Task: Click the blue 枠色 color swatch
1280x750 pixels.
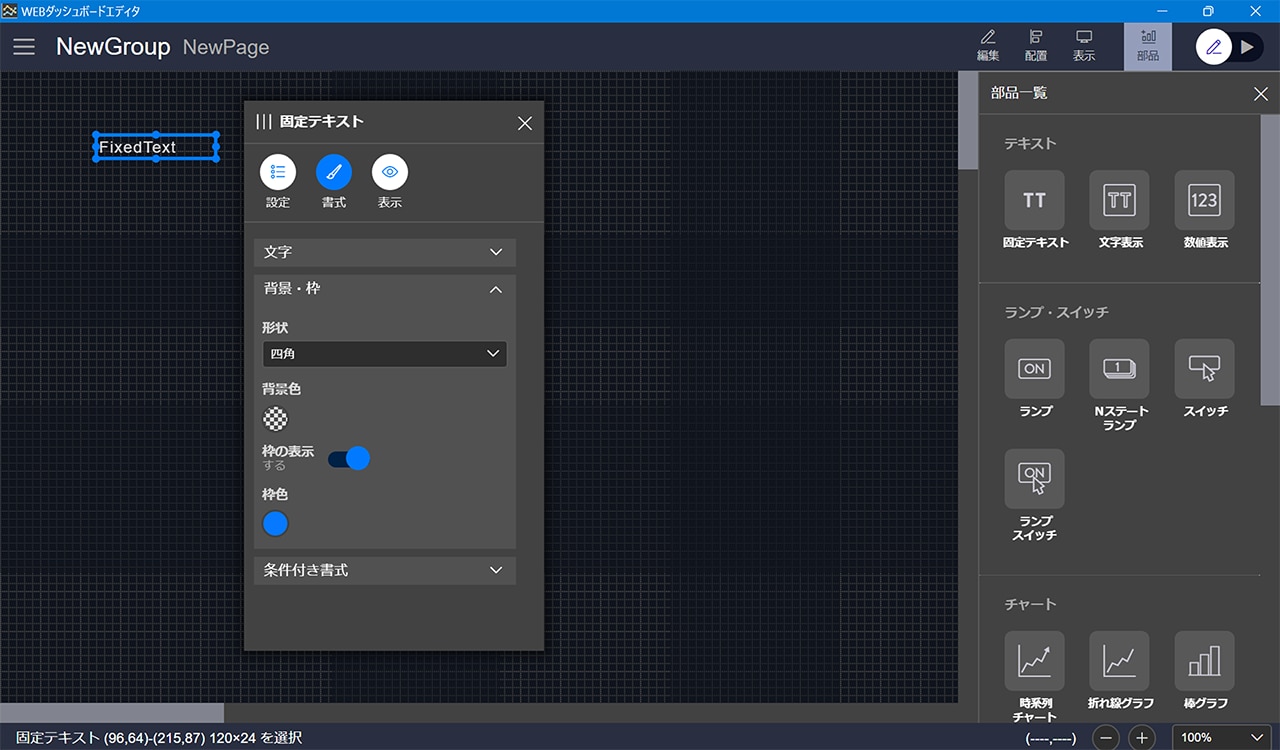Action: click(x=275, y=523)
